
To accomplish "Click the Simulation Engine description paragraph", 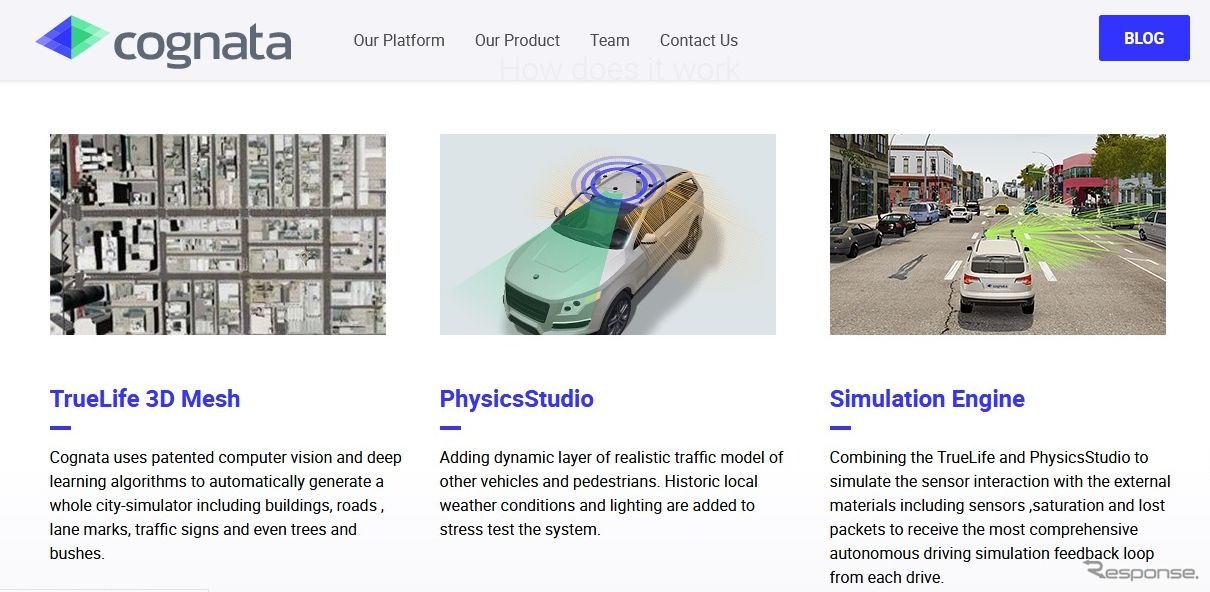I will click(1000, 517).
